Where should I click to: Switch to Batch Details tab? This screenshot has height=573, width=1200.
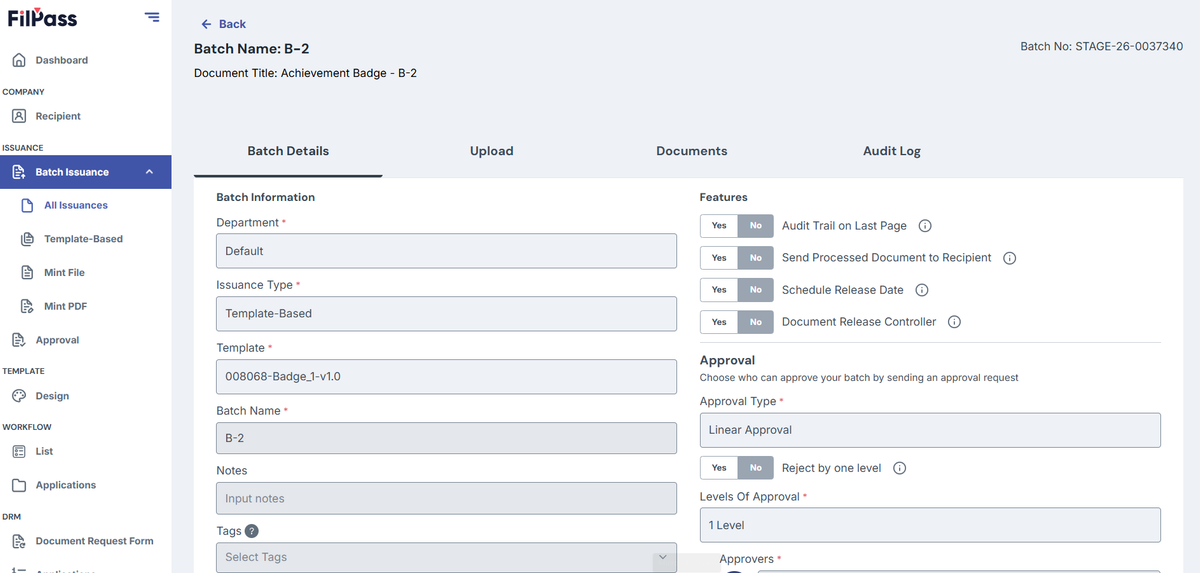point(288,151)
